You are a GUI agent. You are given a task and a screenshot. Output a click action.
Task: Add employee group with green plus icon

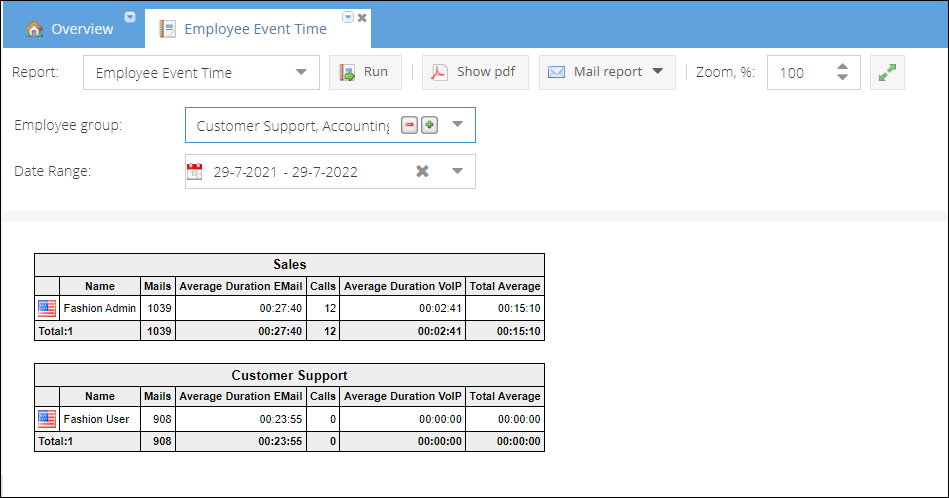point(429,125)
